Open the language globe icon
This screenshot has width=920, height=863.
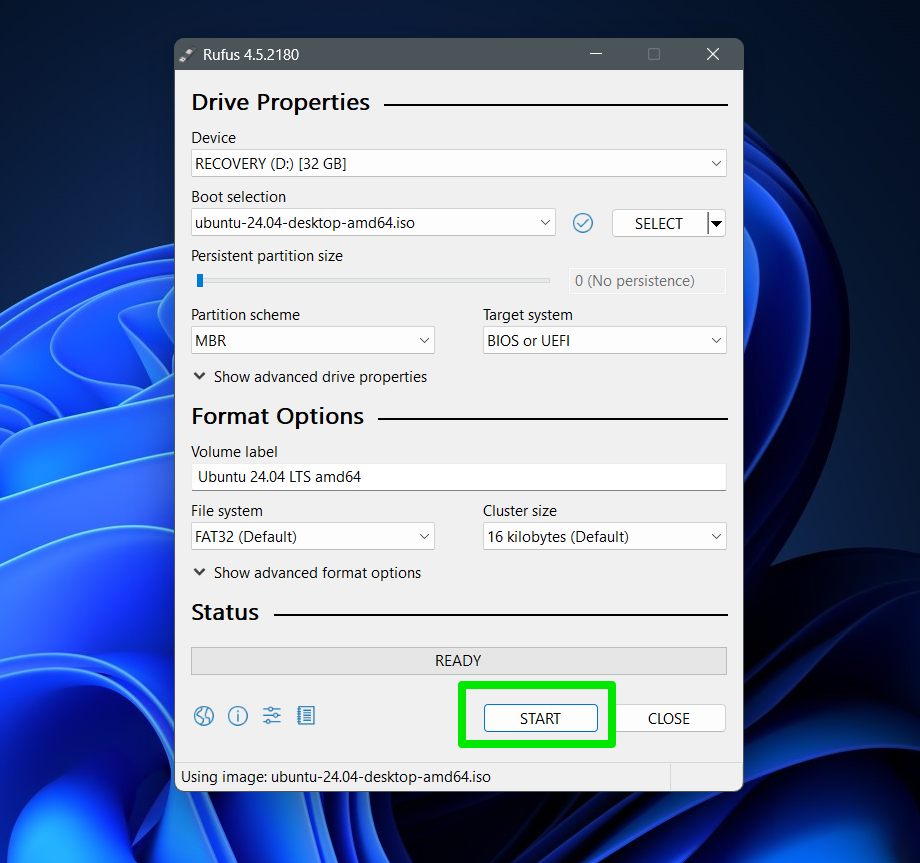click(204, 716)
